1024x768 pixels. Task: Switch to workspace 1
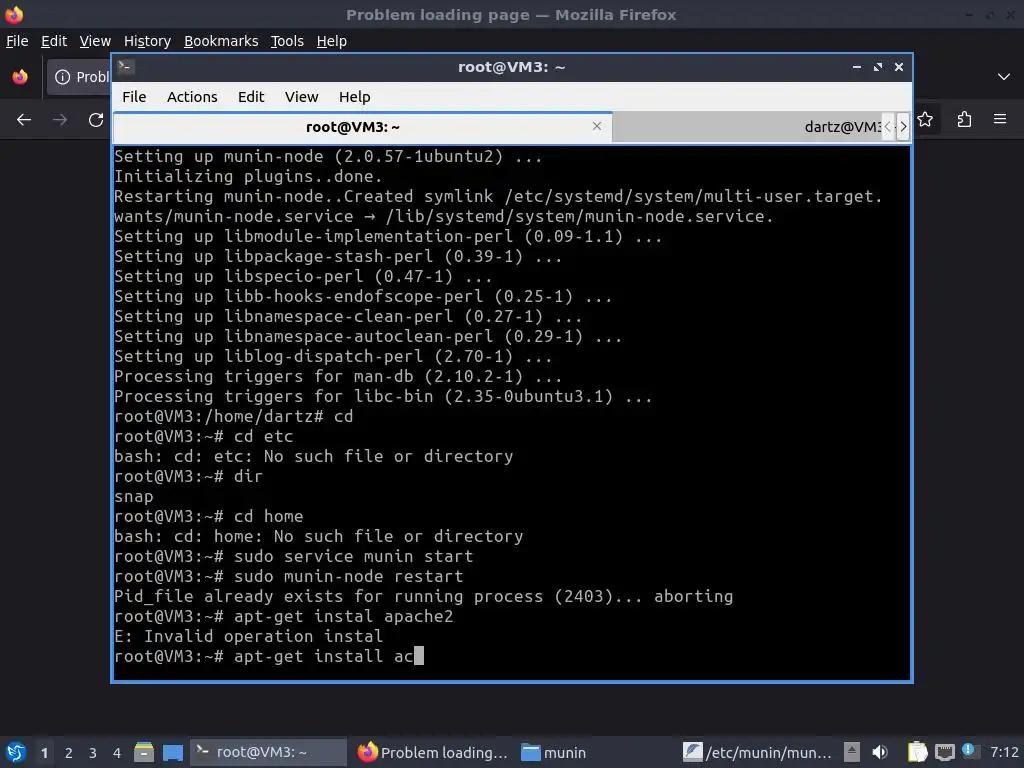pos(44,753)
